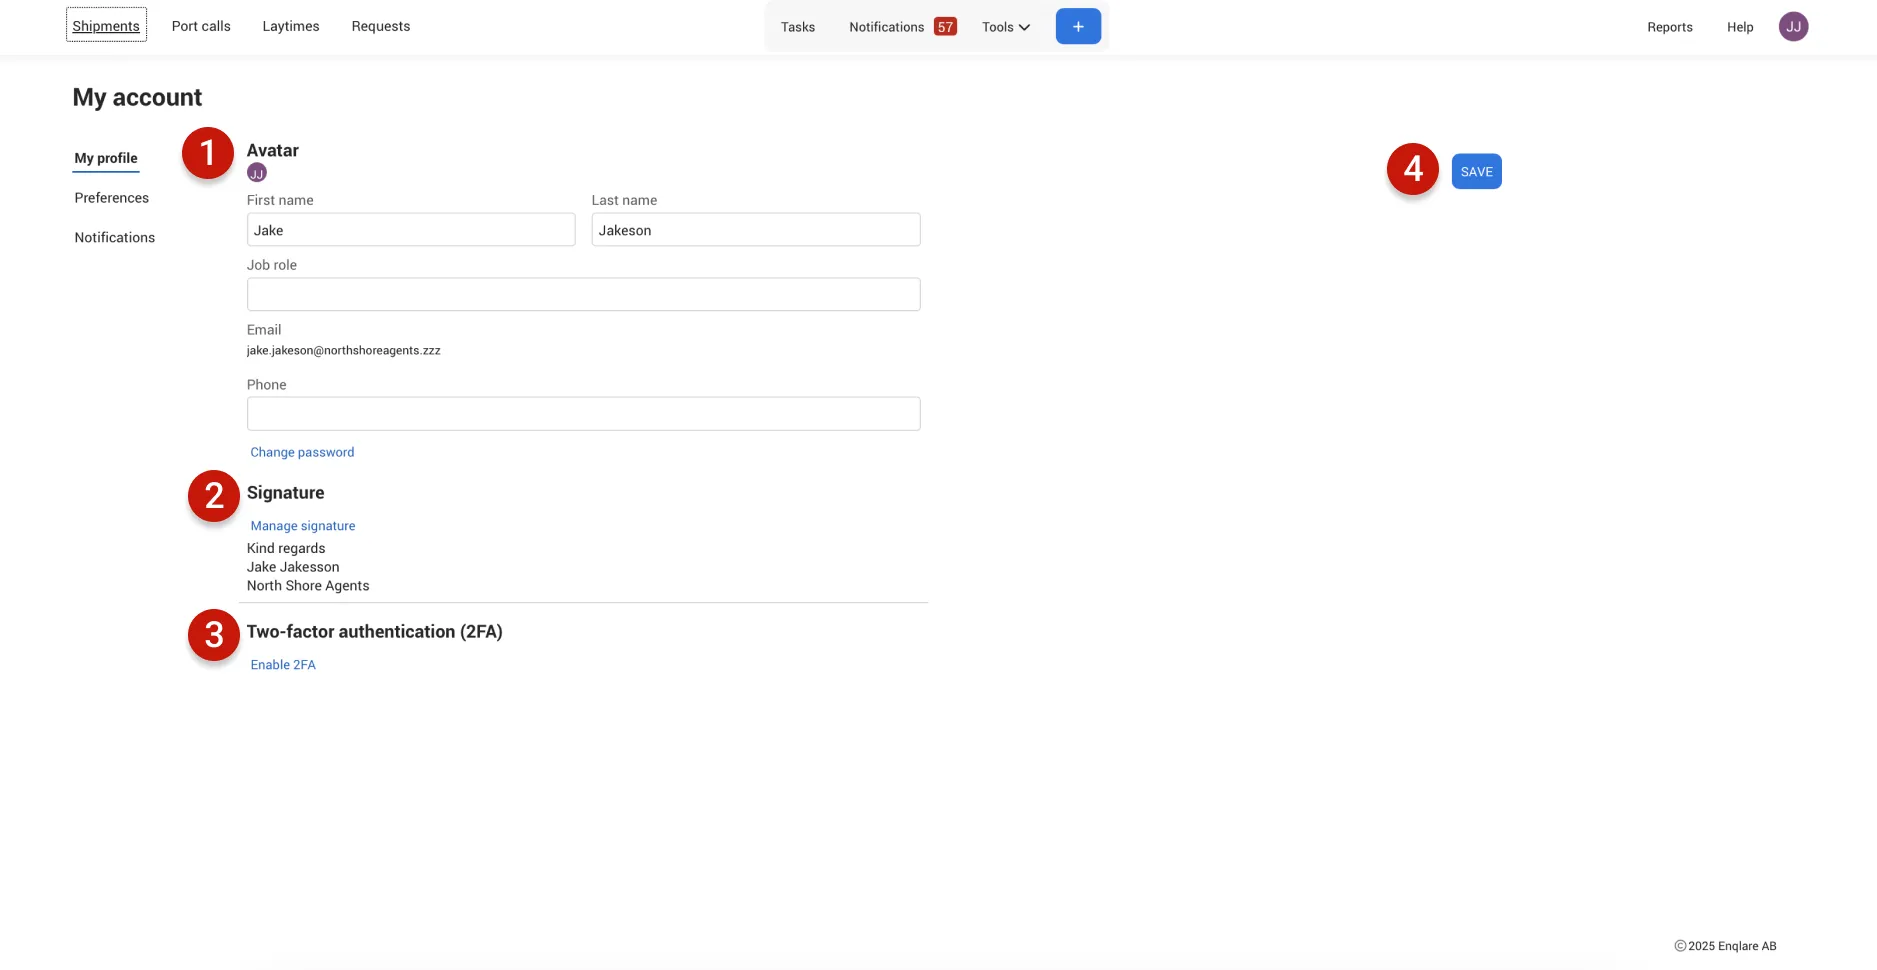
Task: Open Tasks in the top bar
Action: (798, 27)
